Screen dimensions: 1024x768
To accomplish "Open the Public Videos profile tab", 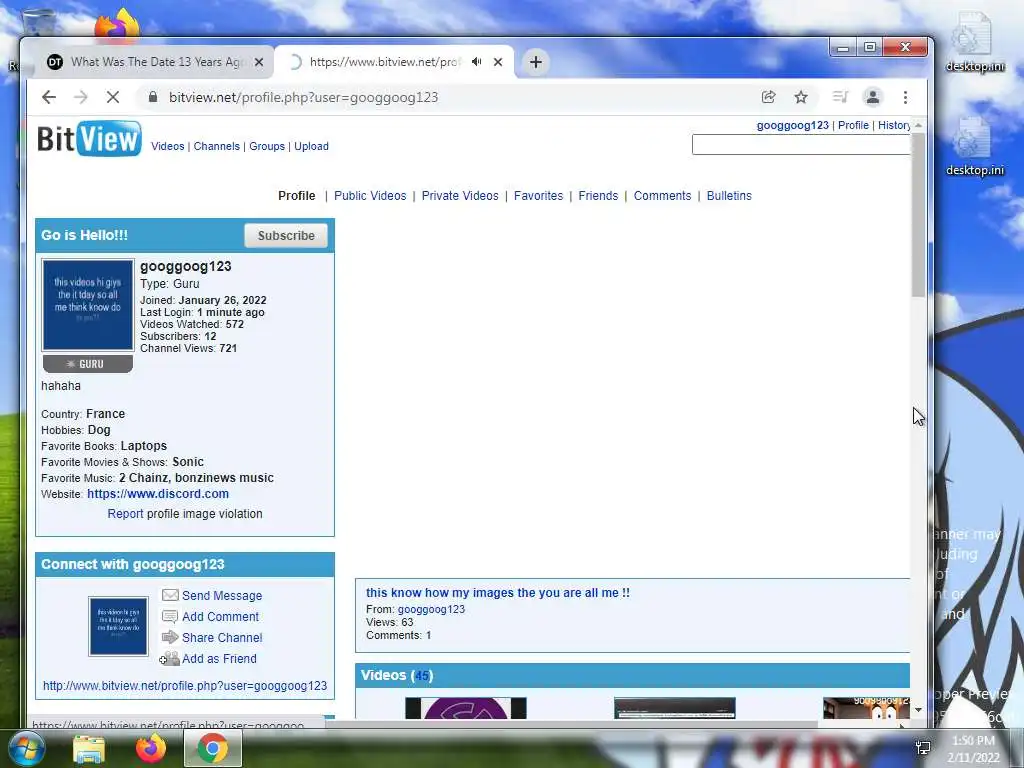I will click(x=370, y=196).
